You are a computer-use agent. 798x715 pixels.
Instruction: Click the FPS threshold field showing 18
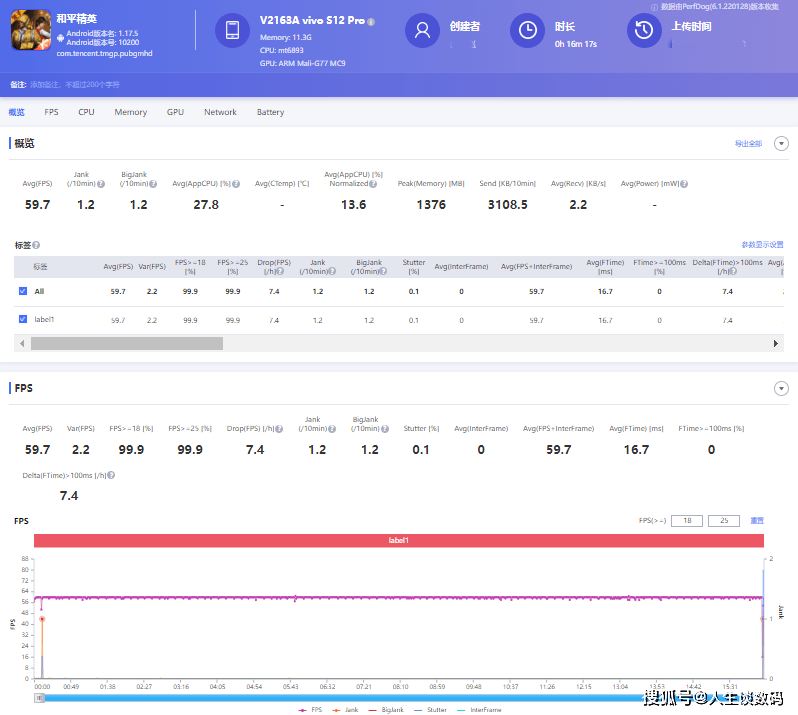[x=686, y=521]
